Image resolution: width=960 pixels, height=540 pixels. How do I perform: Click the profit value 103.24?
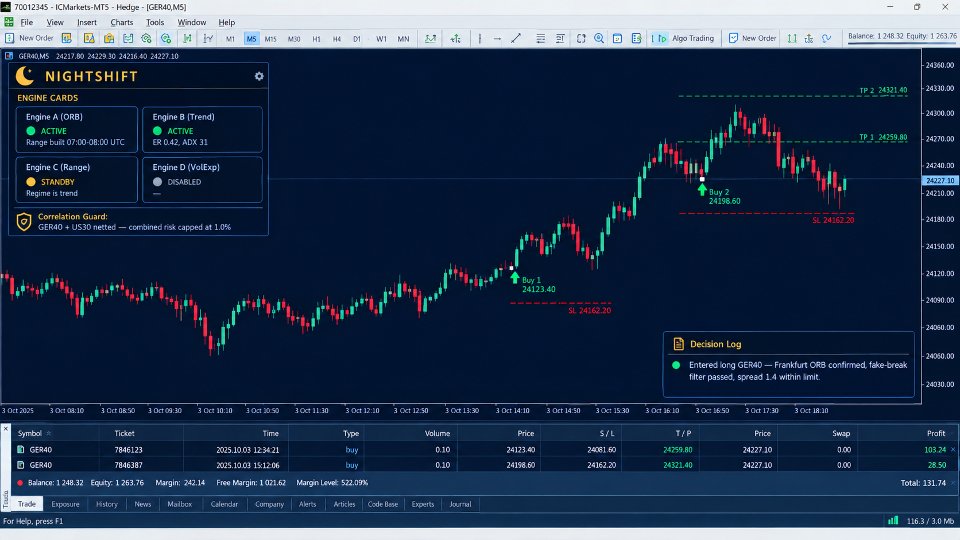click(x=935, y=449)
